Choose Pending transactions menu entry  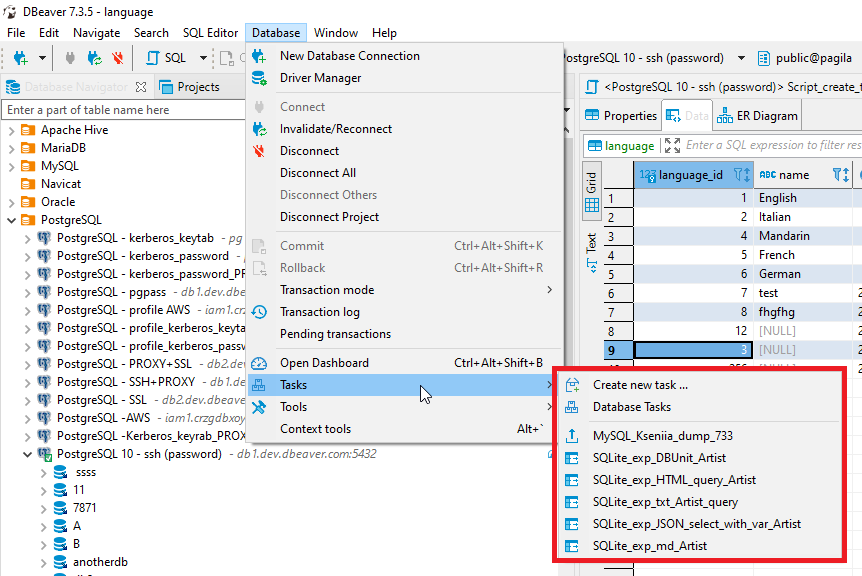[x=405, y=334]
